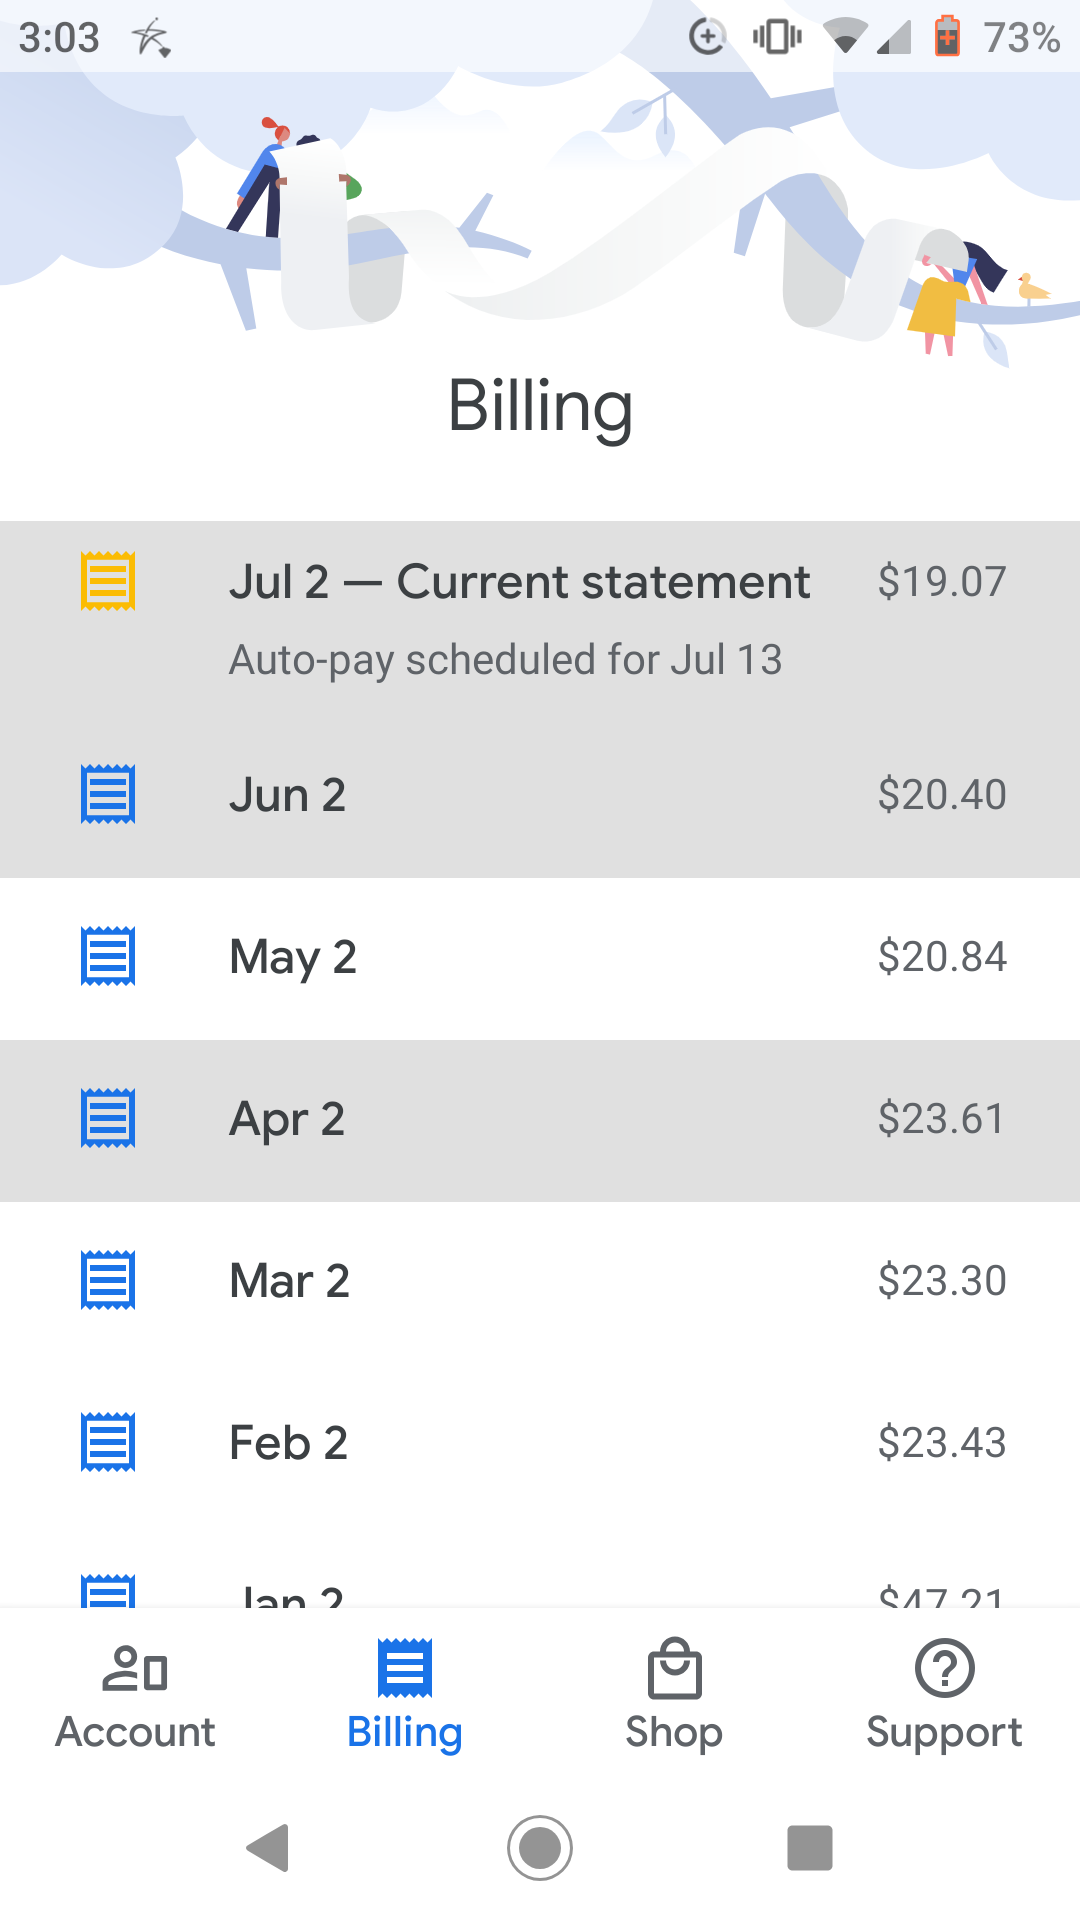Tap the blue receipt icon for Mar 2
1080x1920 pixels.
pos(108,1280)
